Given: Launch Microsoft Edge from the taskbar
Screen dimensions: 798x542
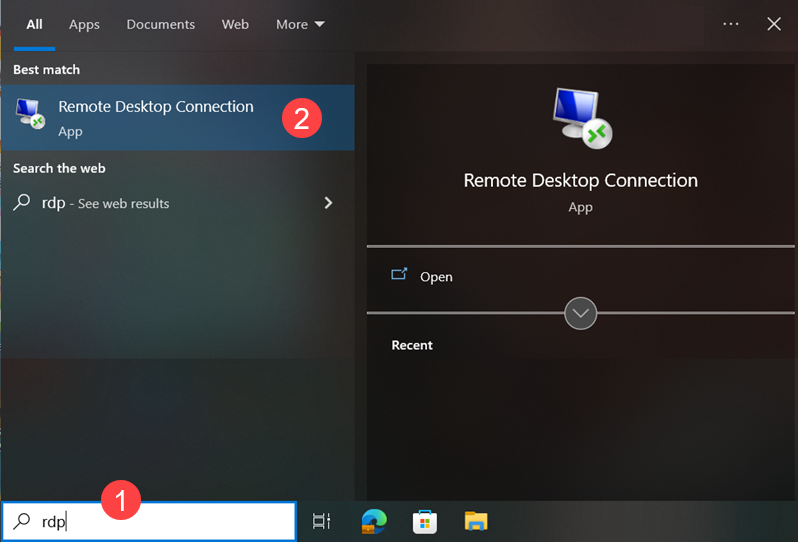Looking at the screenshot, I should (x=374, y=521).
